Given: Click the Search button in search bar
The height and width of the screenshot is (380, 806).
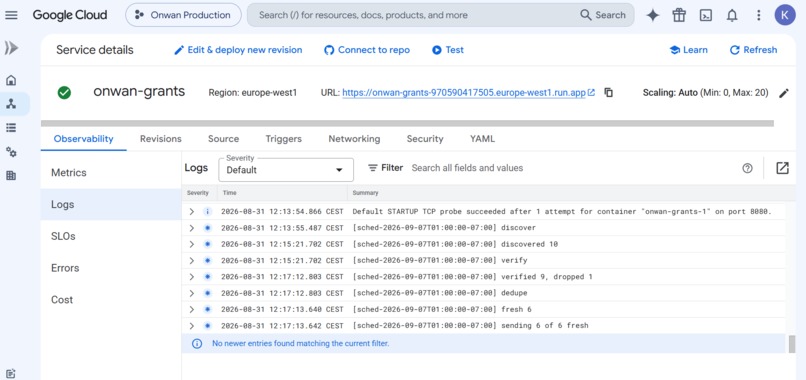Looking at the screenshot, I should coord(603,15).
